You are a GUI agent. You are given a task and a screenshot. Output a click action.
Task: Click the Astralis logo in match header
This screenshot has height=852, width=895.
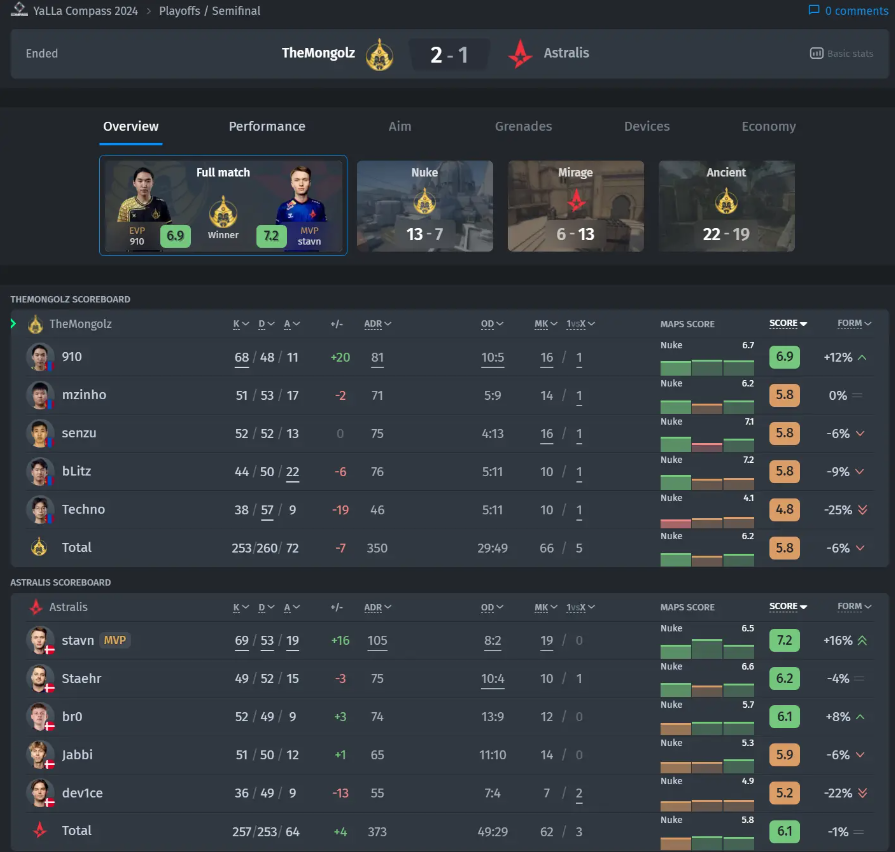(520, 53)
